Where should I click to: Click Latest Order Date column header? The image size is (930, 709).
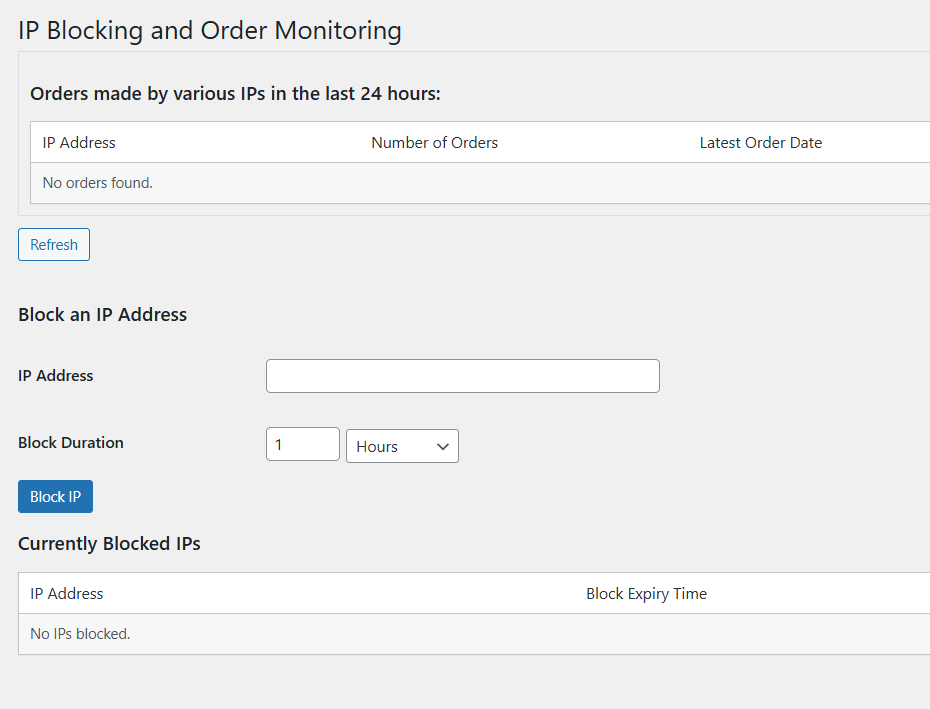(760, 143)
